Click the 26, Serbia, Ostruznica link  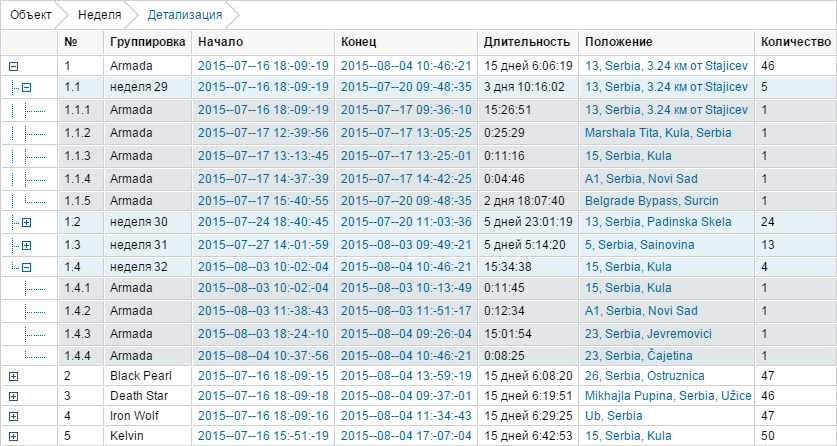(646, 376)
